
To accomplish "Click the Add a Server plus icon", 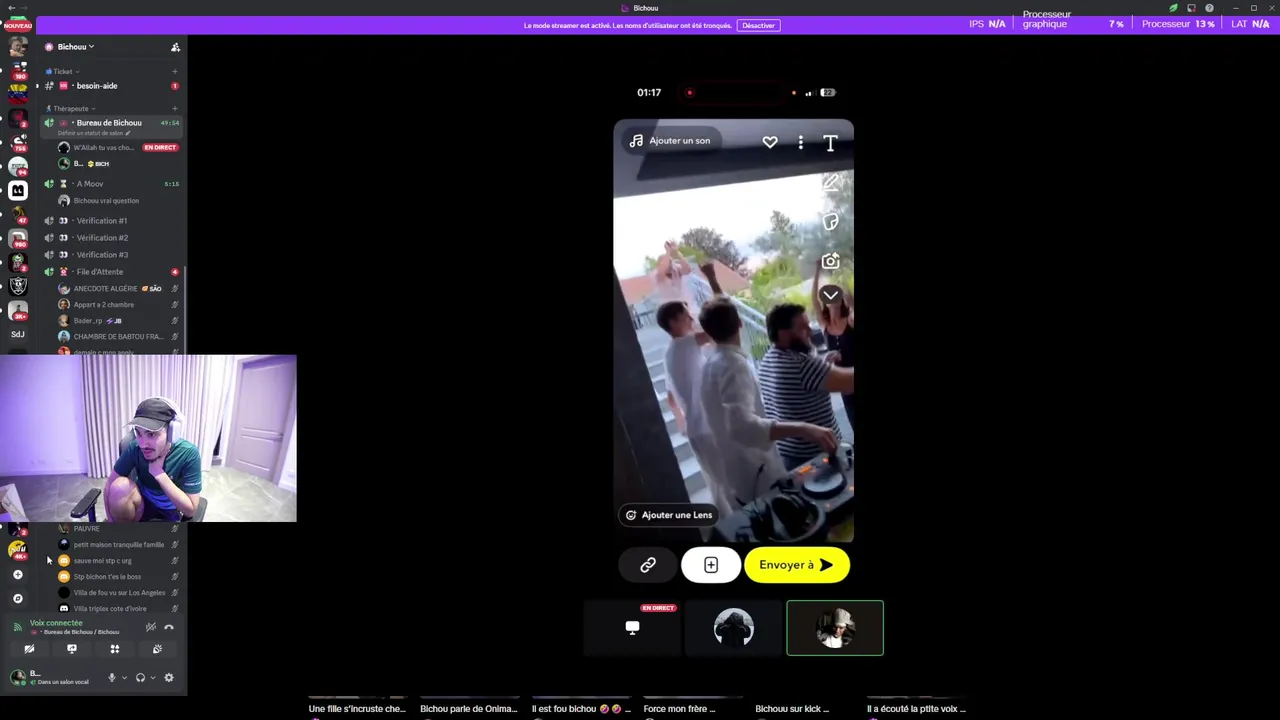I will pos(17,575).
